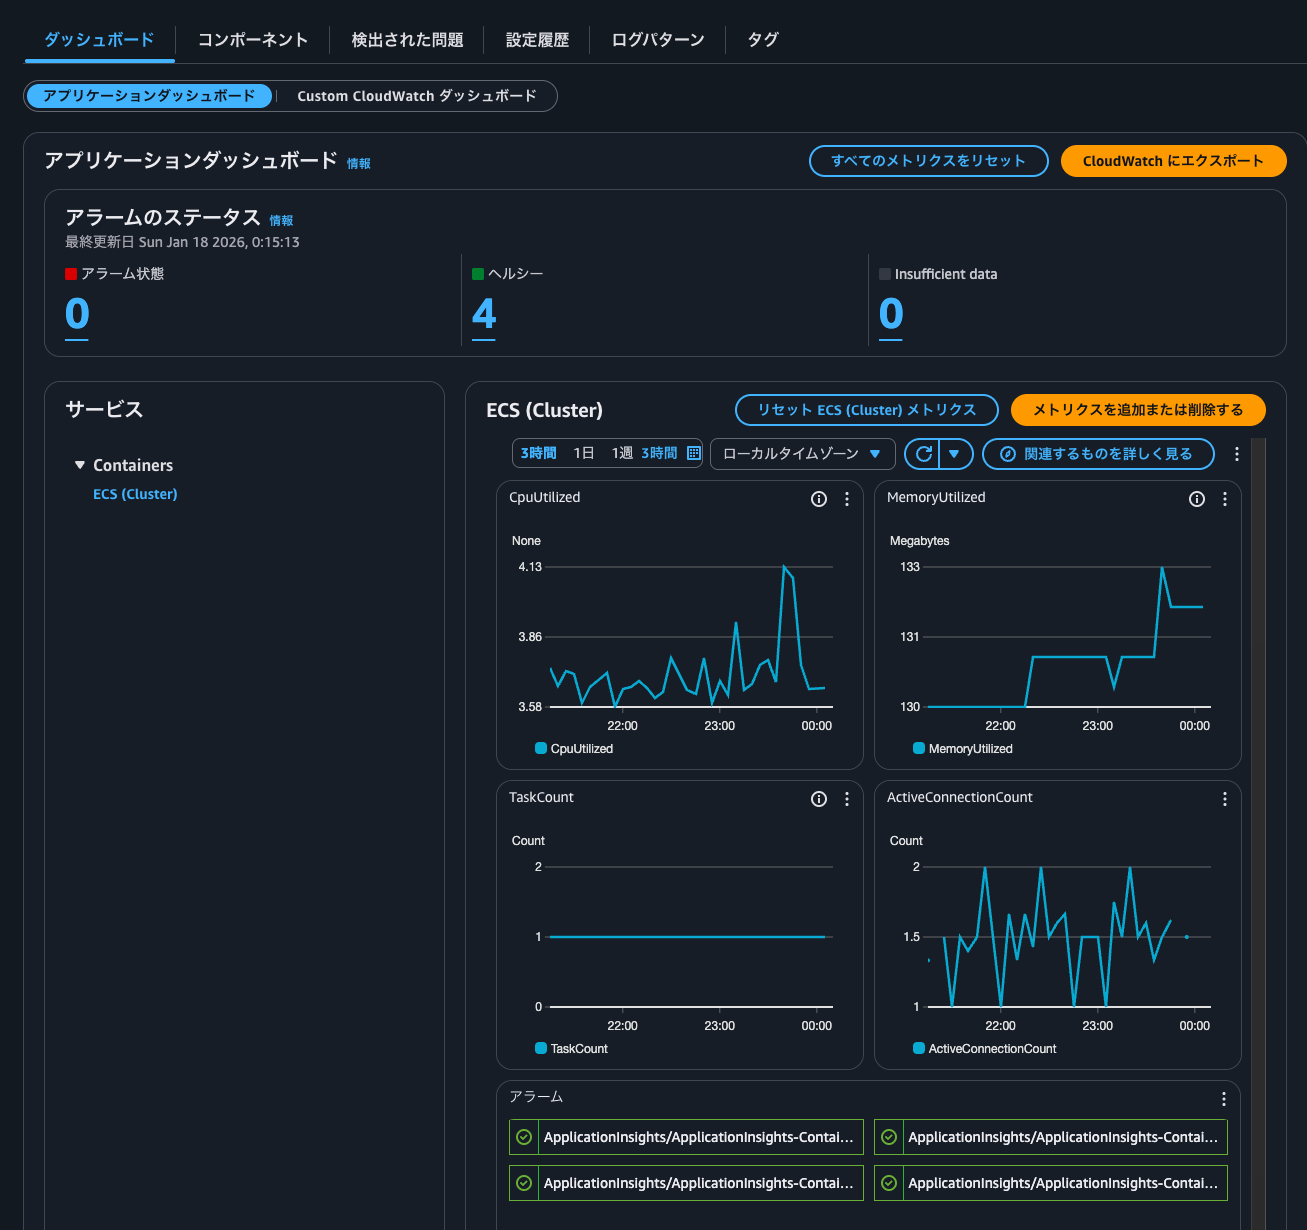Open the ログパターン tab
The width and height of the screenshot is (1307, 1230).
[657, 40]
